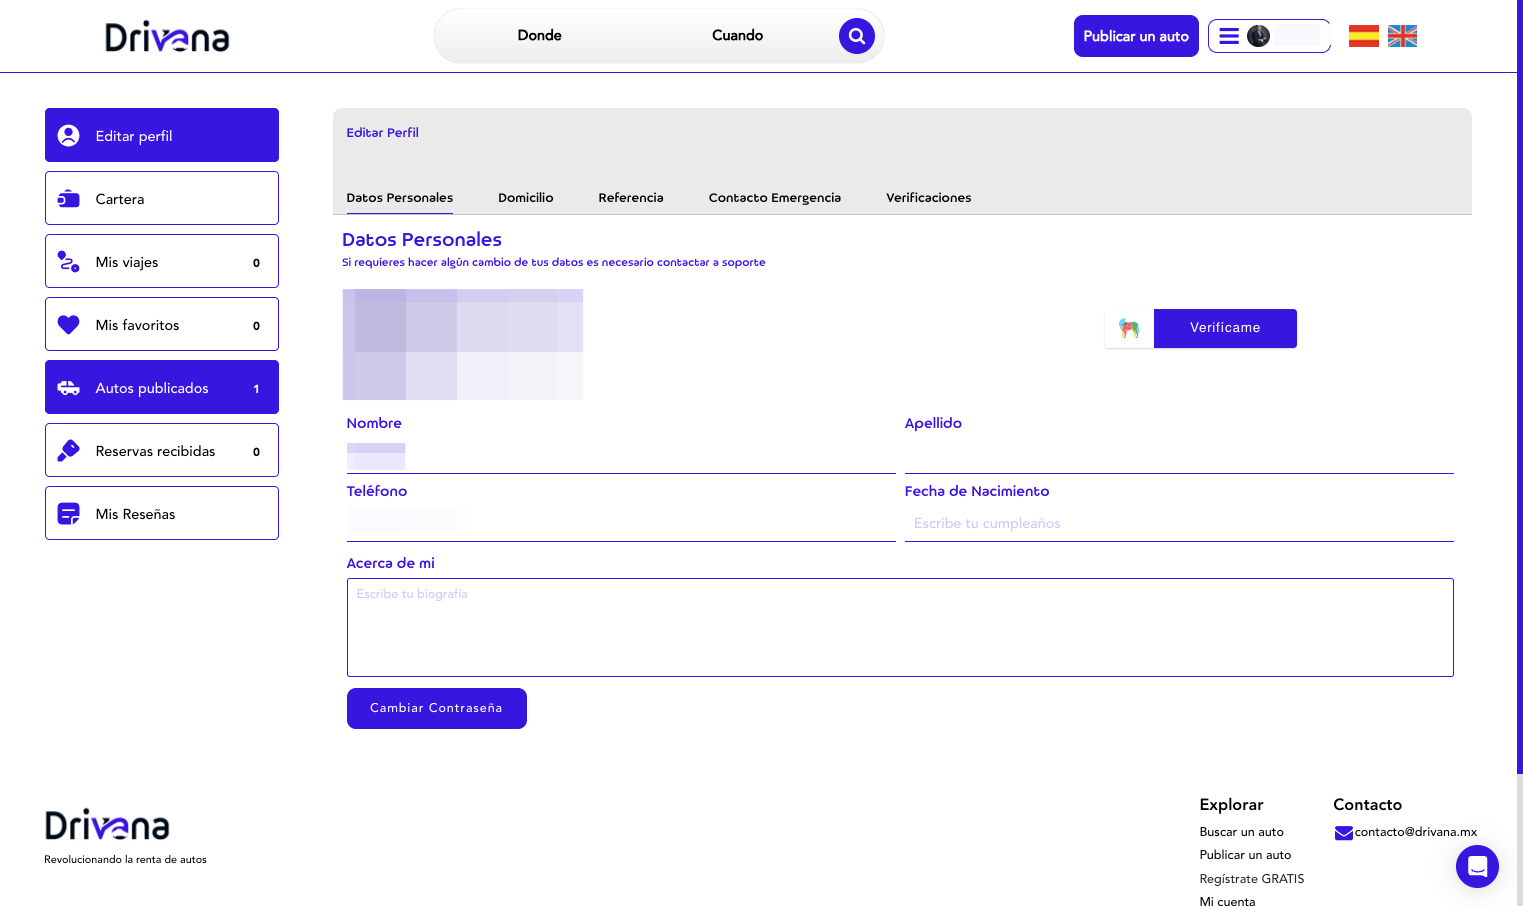Click the Cambiar Contraseña button
Screen dimensions: 1523x906
(x=437, y=708)
